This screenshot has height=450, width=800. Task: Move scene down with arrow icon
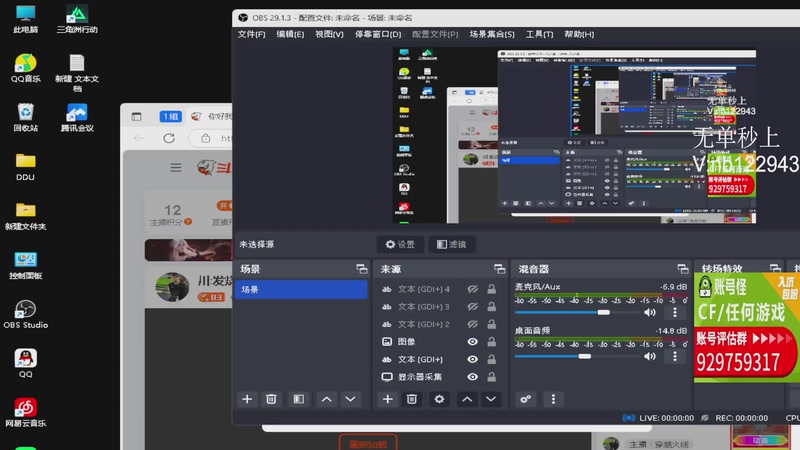351,399
